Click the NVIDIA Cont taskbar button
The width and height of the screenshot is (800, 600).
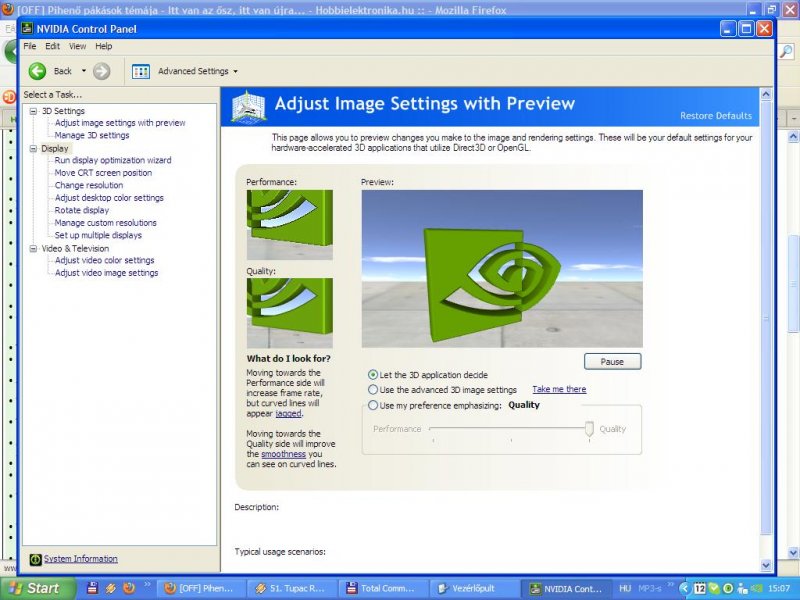565,589
